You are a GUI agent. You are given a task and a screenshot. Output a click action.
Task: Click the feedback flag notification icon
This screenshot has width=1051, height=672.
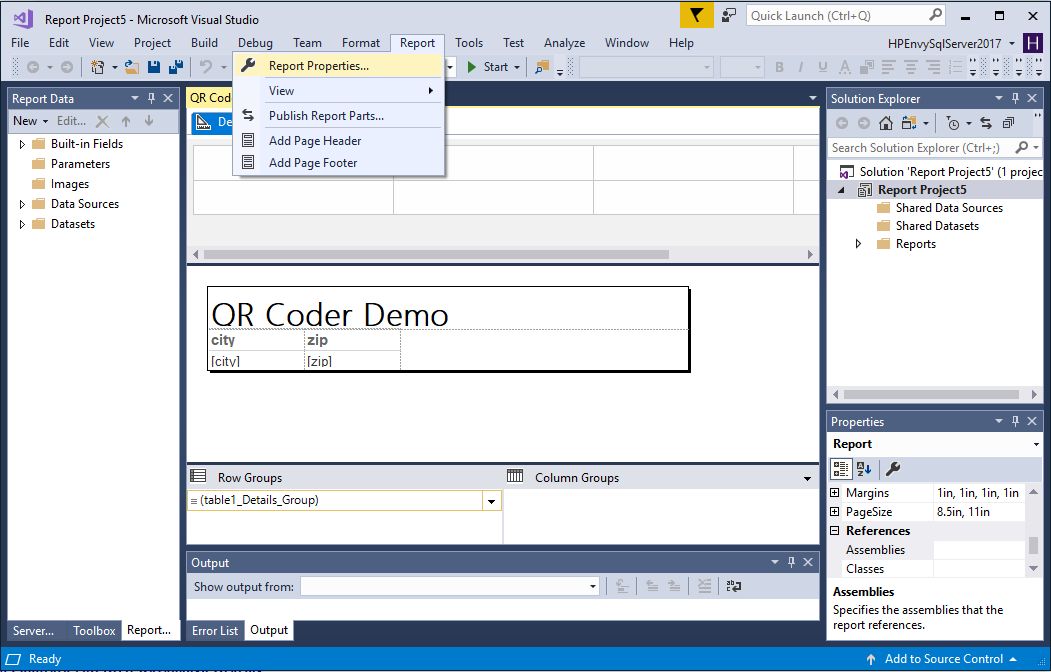[696, 15]
